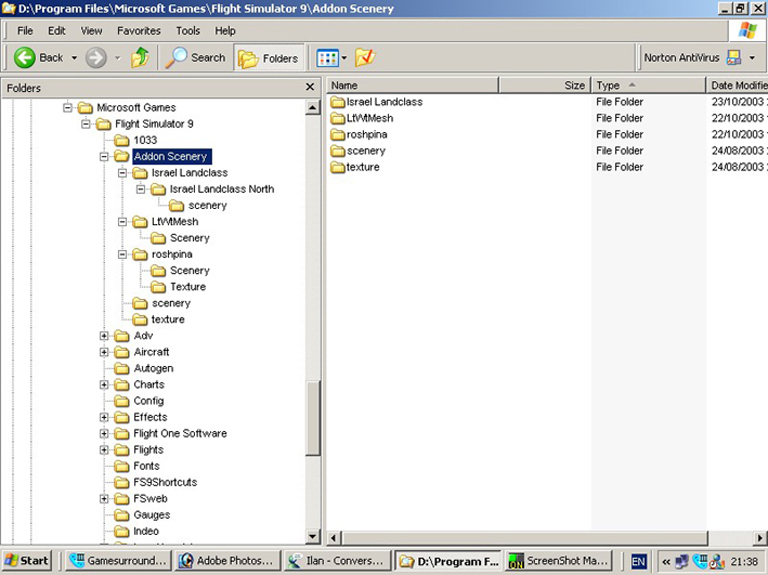This screenshot has height=575, width=768.
Task: Collapse the roshpina tree node
Action: pyautogui.click(x=122, y=254)
